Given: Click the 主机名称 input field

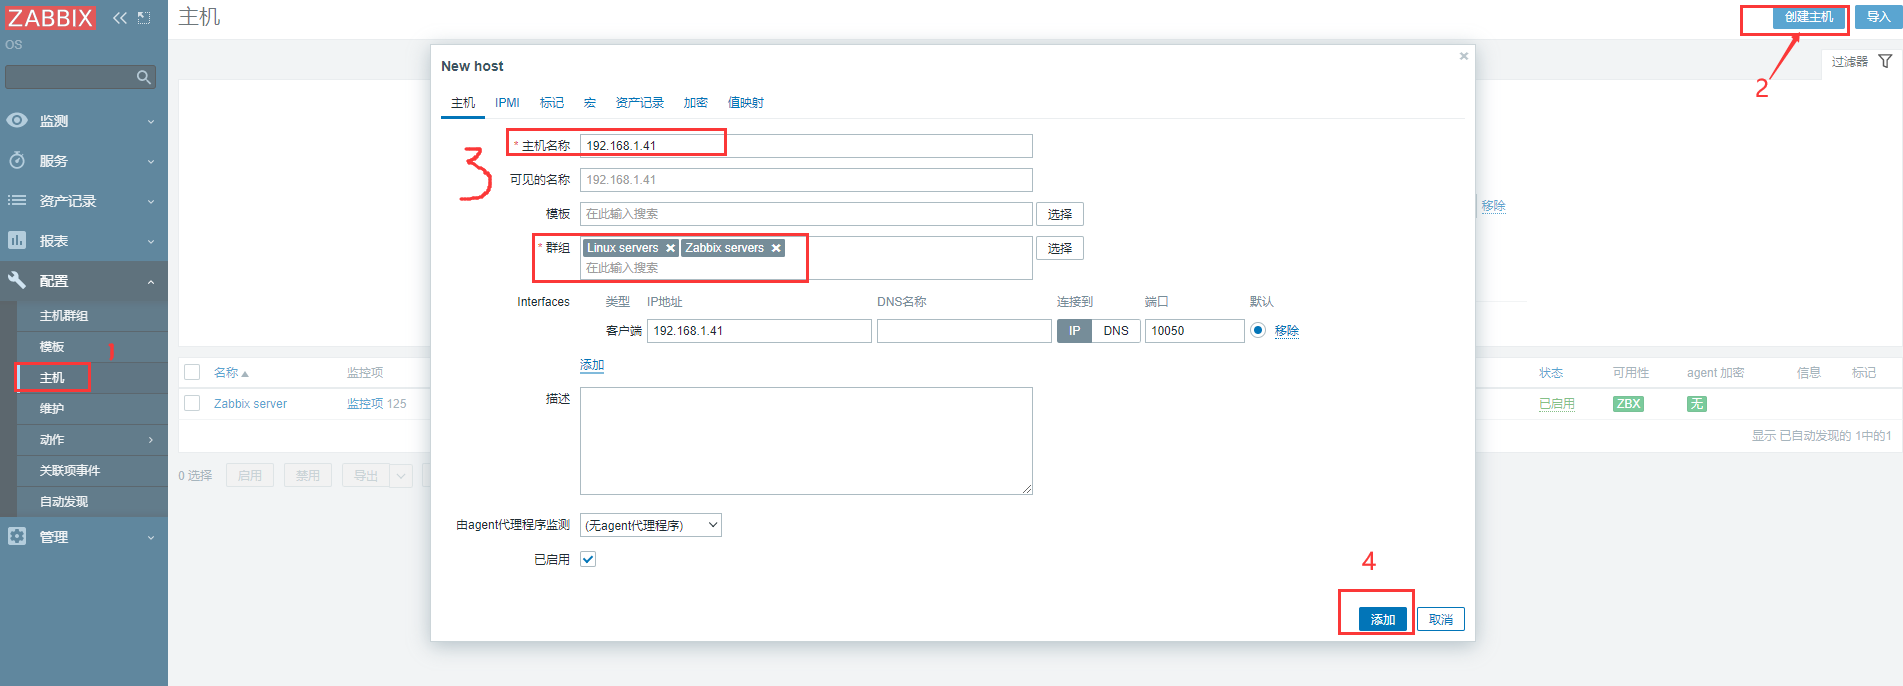Looking at the screenshot, I should (x=806, y=146).
